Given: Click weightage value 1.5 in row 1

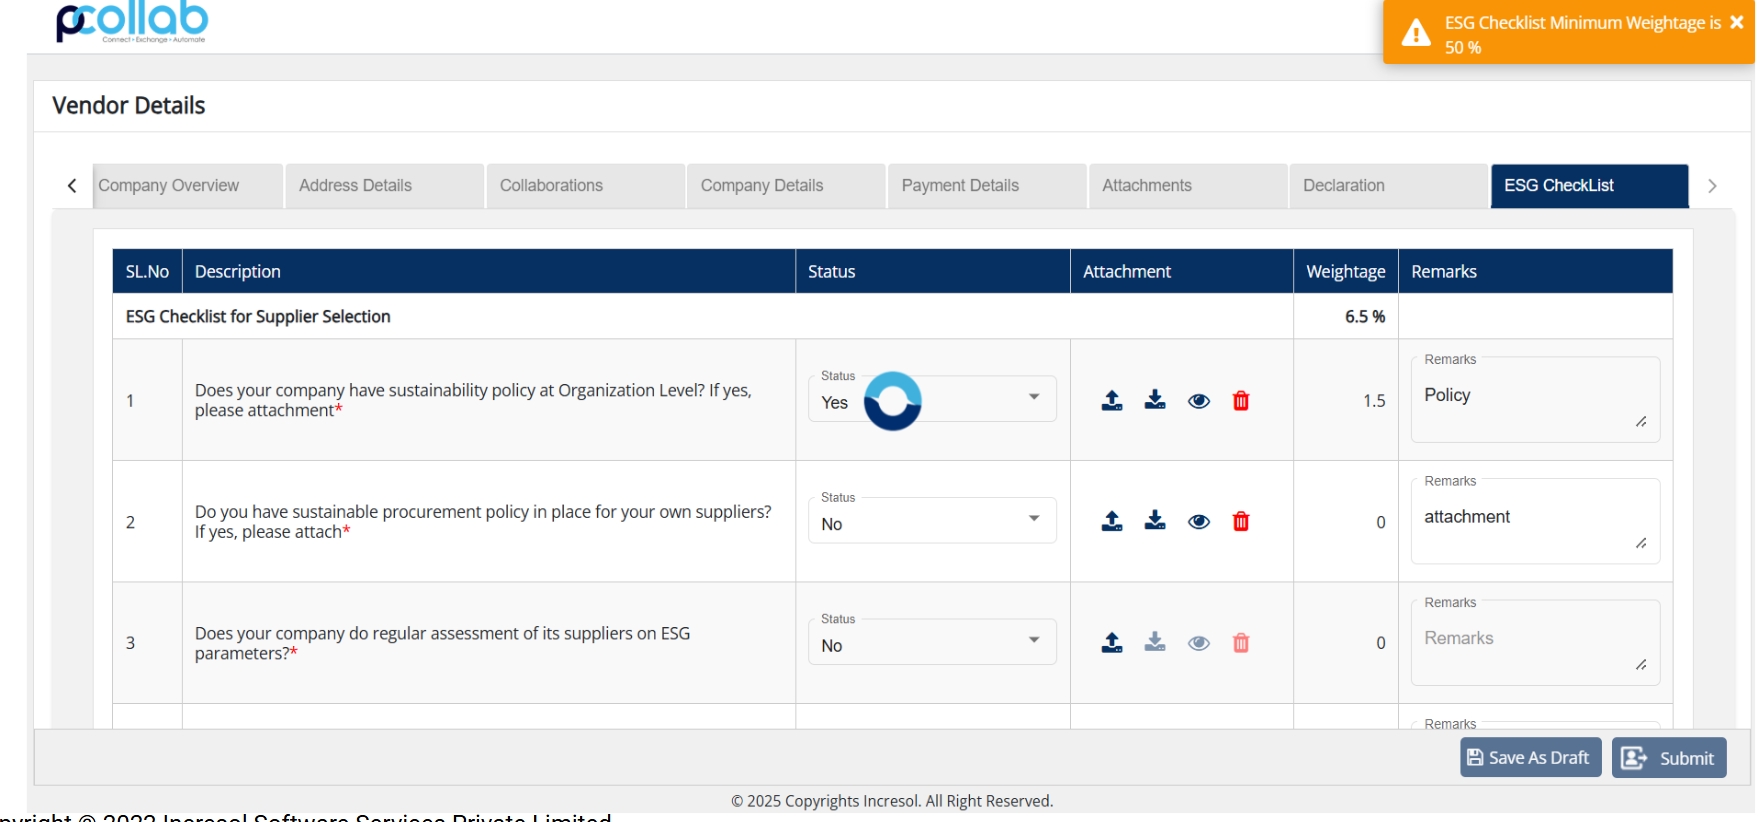Looking at the screenshot, I should coord(1374,401).
